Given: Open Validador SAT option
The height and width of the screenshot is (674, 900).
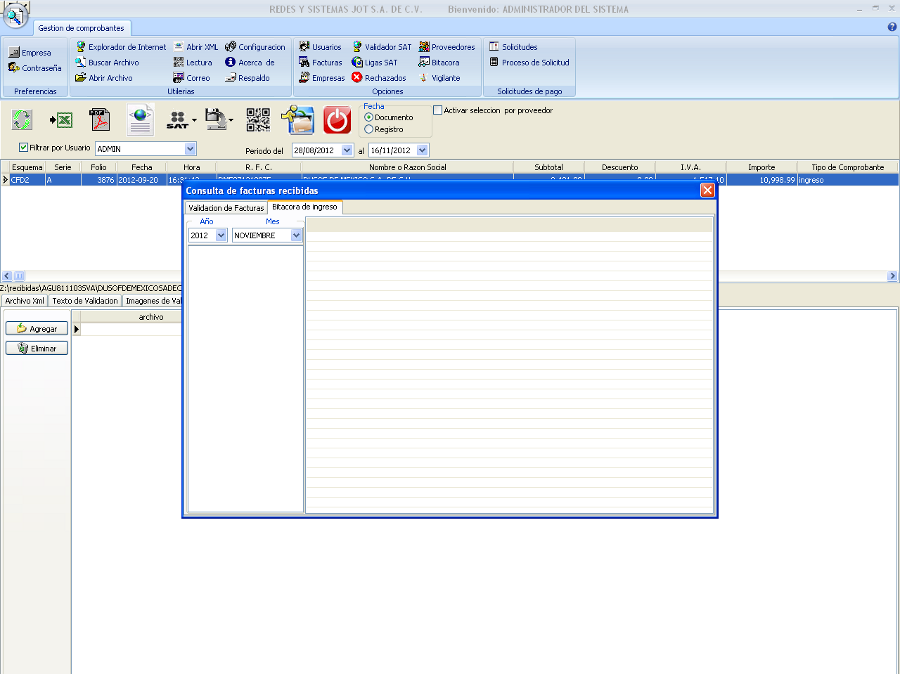Looking at the screenshot, I should [x=381, y=47].
